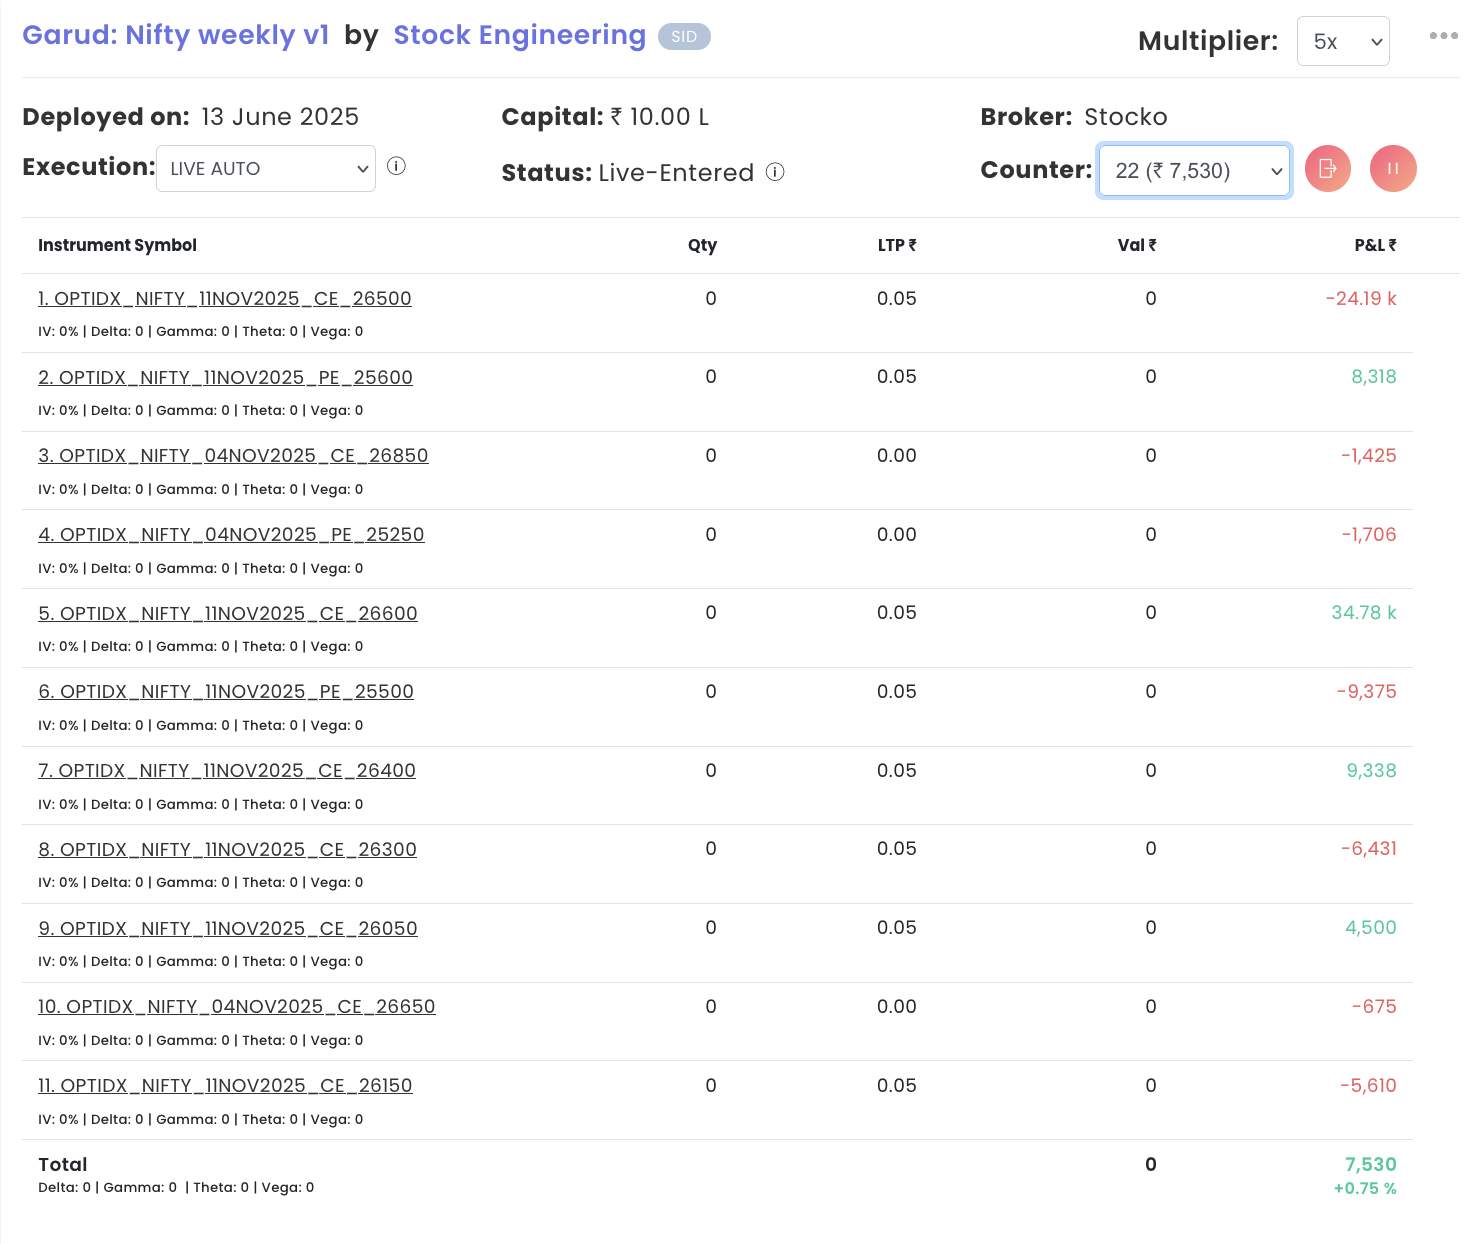Click the info icon beside Live-Entered status
This screenshot has height=1244, width=1468.
coord(775,172)
